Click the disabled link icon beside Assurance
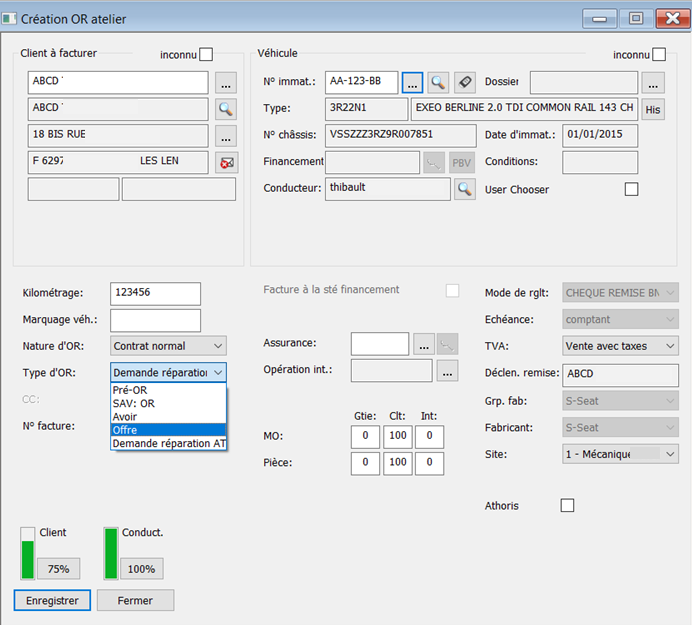 [x=448, y=344]
